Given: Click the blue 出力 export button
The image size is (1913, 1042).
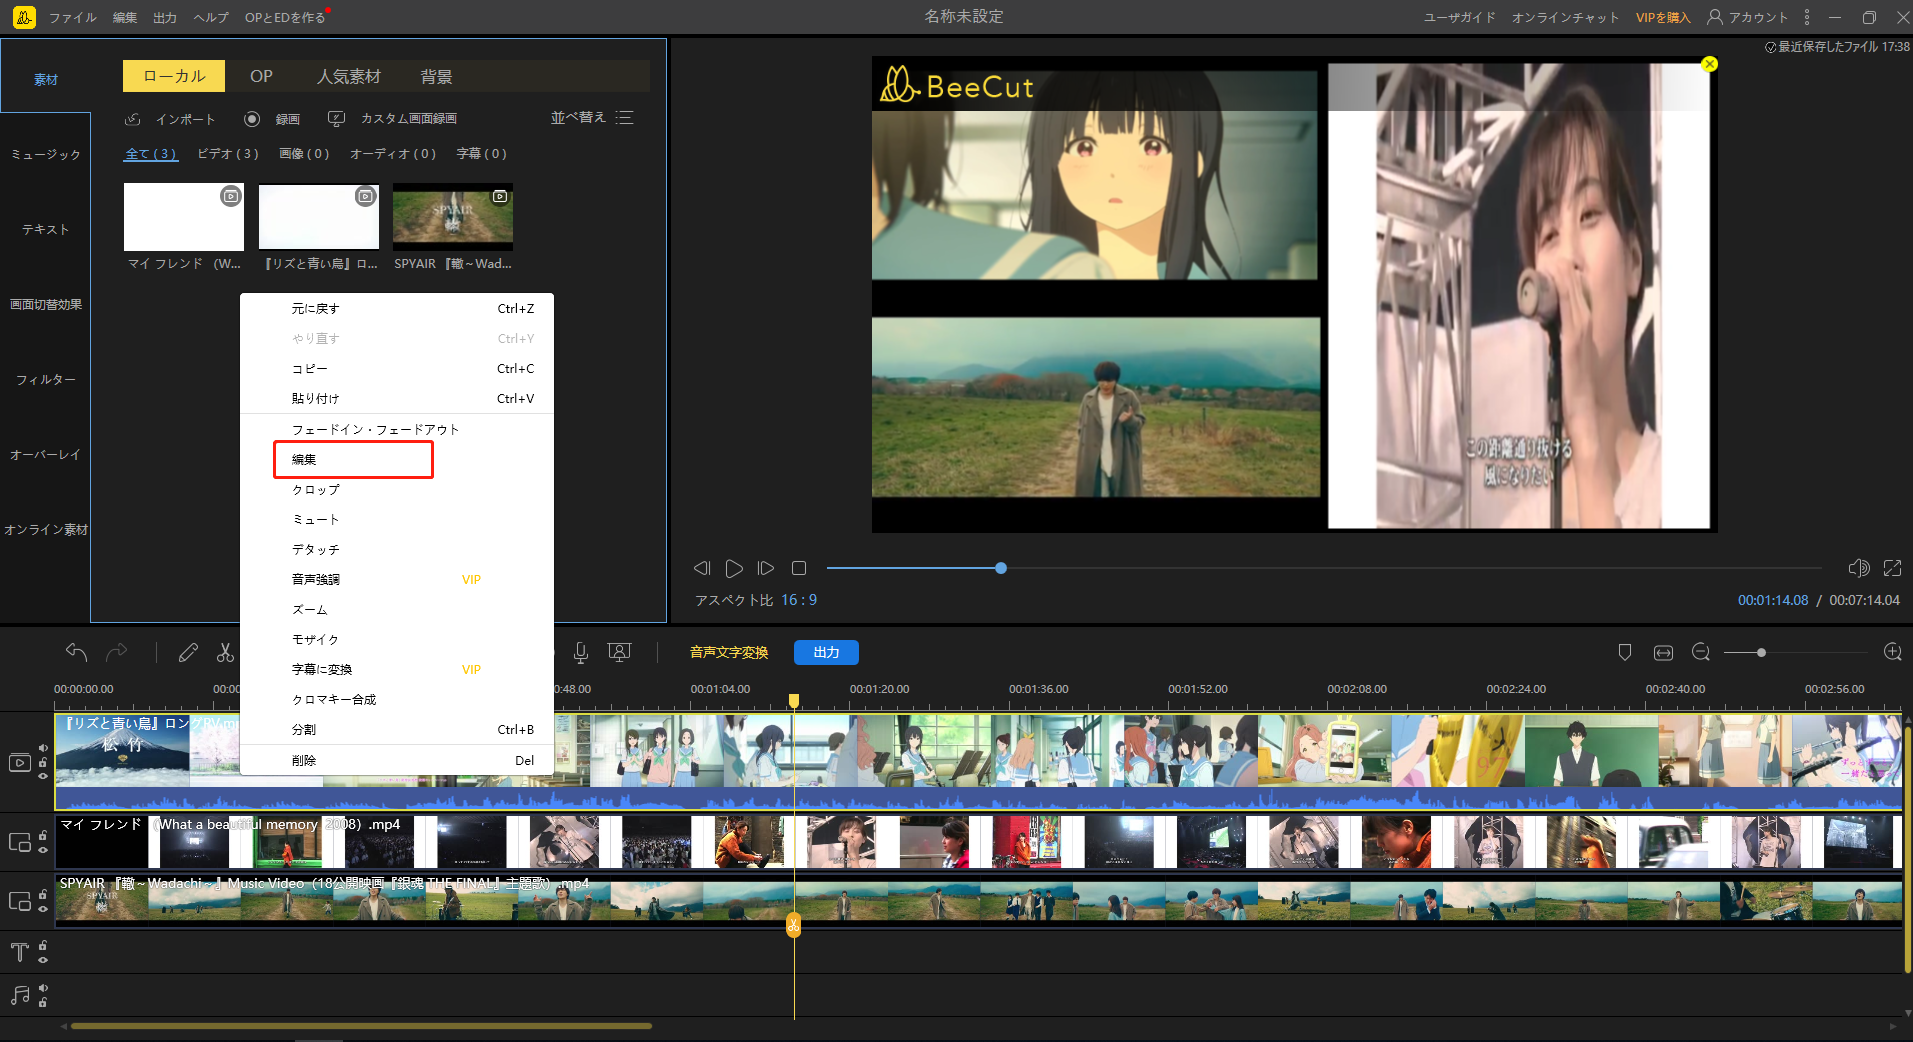Looking at the screenshot, I should point(826,653).
